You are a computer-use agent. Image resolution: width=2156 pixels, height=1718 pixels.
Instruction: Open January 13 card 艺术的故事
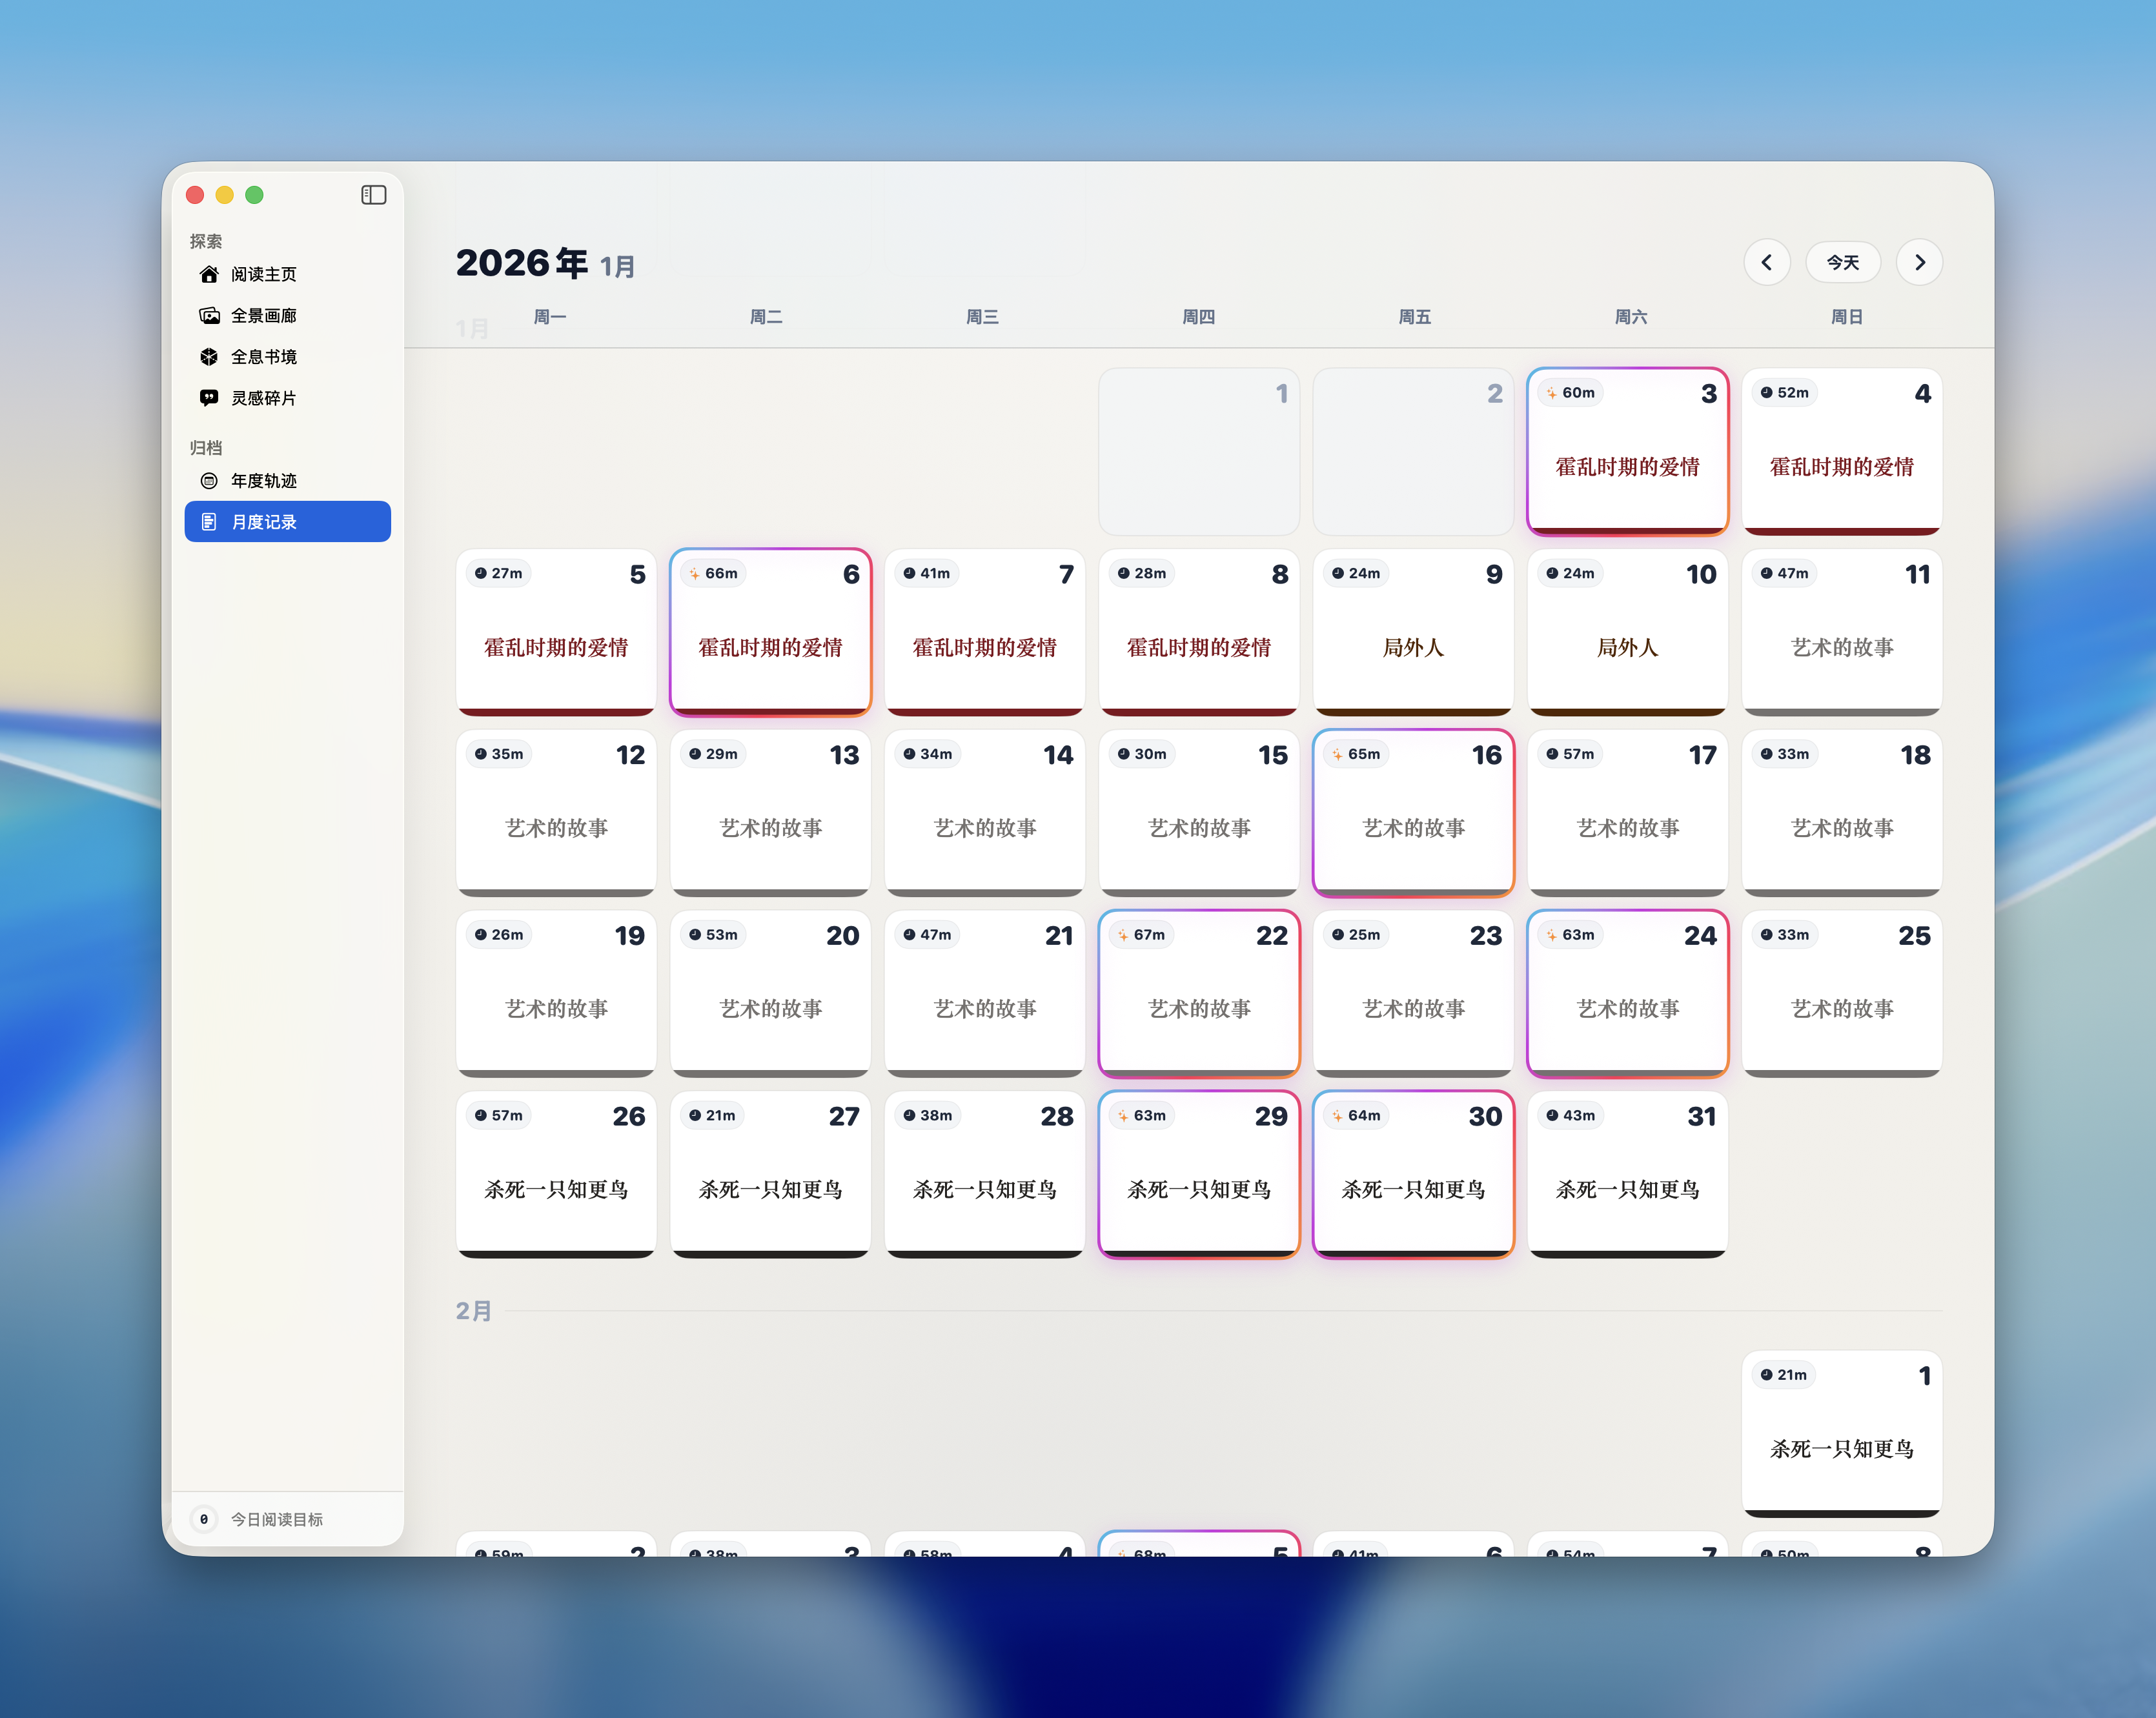tap(770, 813)
